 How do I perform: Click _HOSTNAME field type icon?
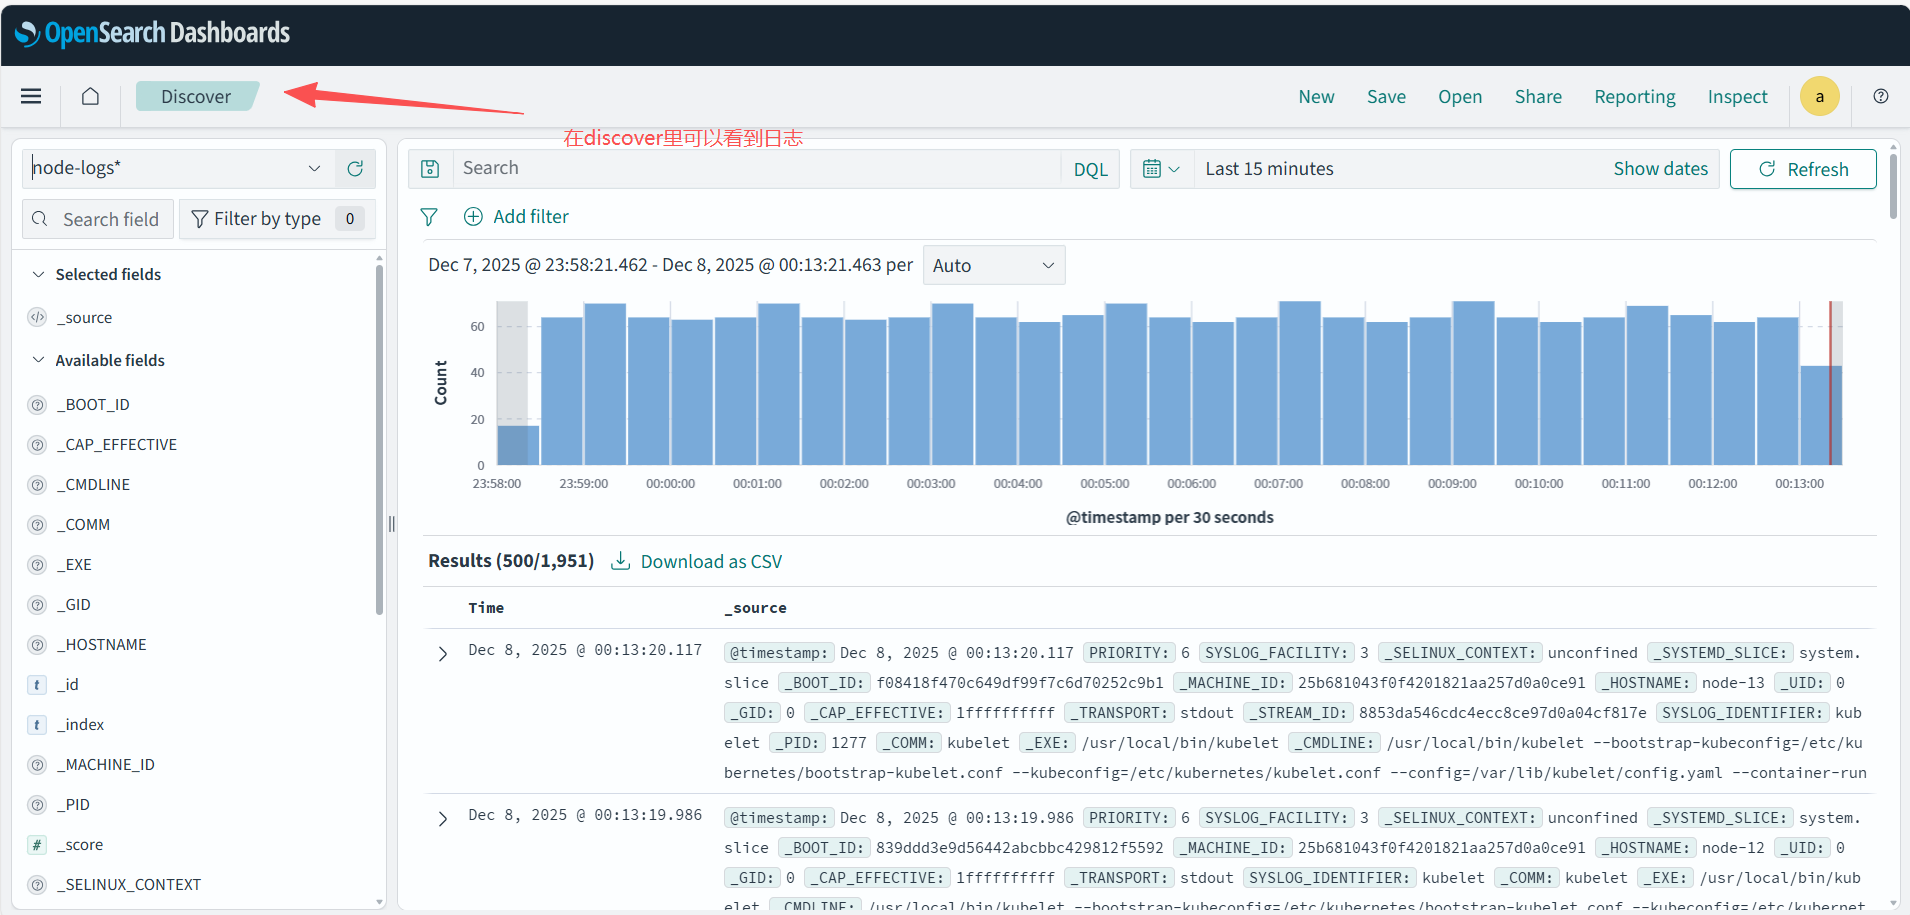37,645
